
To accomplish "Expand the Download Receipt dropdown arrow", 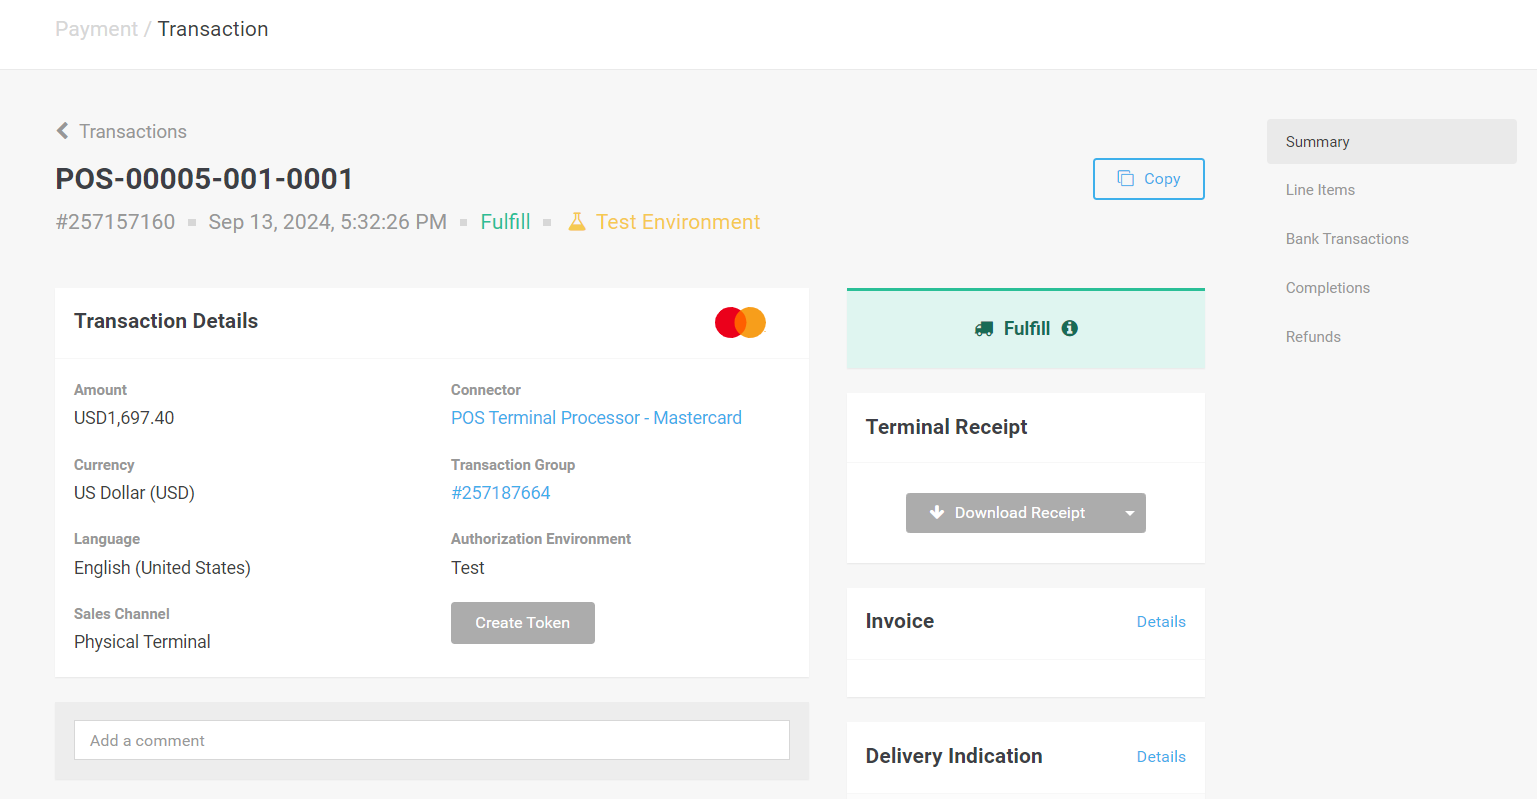I will [1129, 513].
